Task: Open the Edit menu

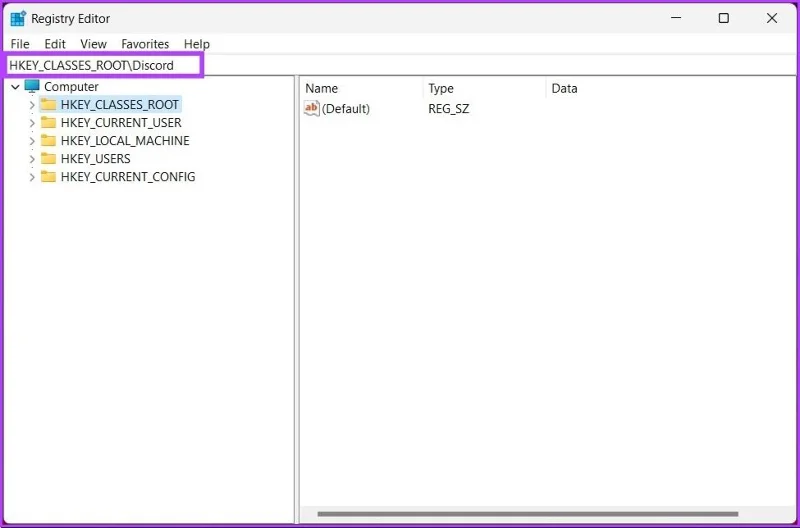Action: tap(55, 44)
